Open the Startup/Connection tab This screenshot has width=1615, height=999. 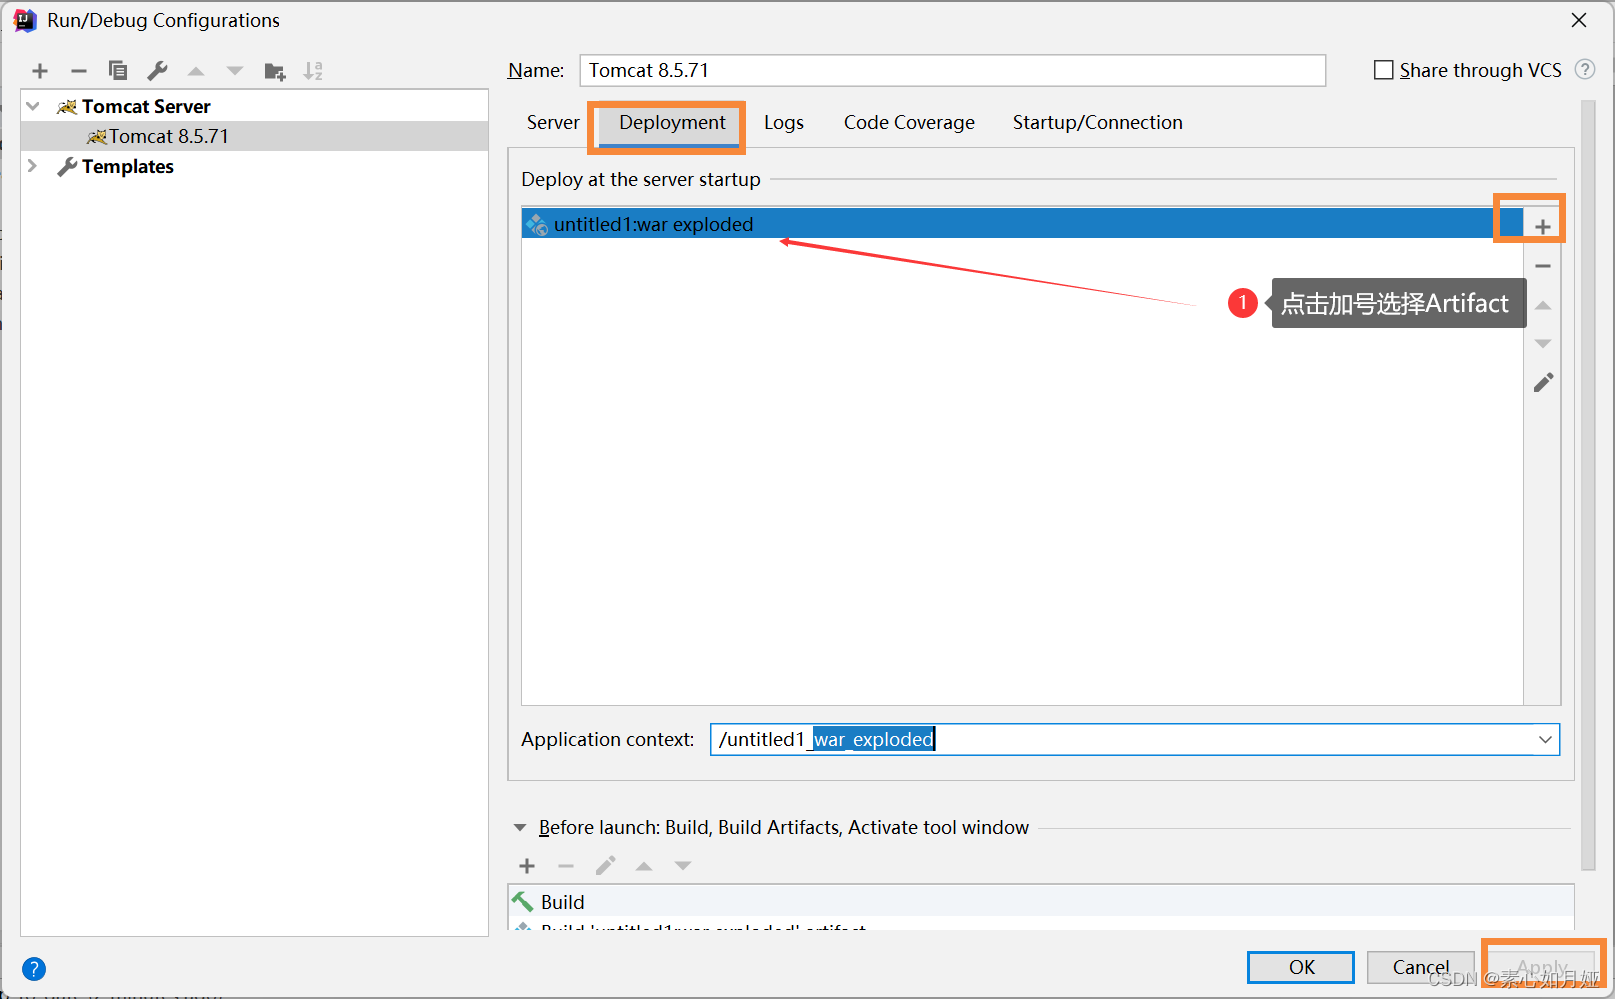tap(1097, 123)
